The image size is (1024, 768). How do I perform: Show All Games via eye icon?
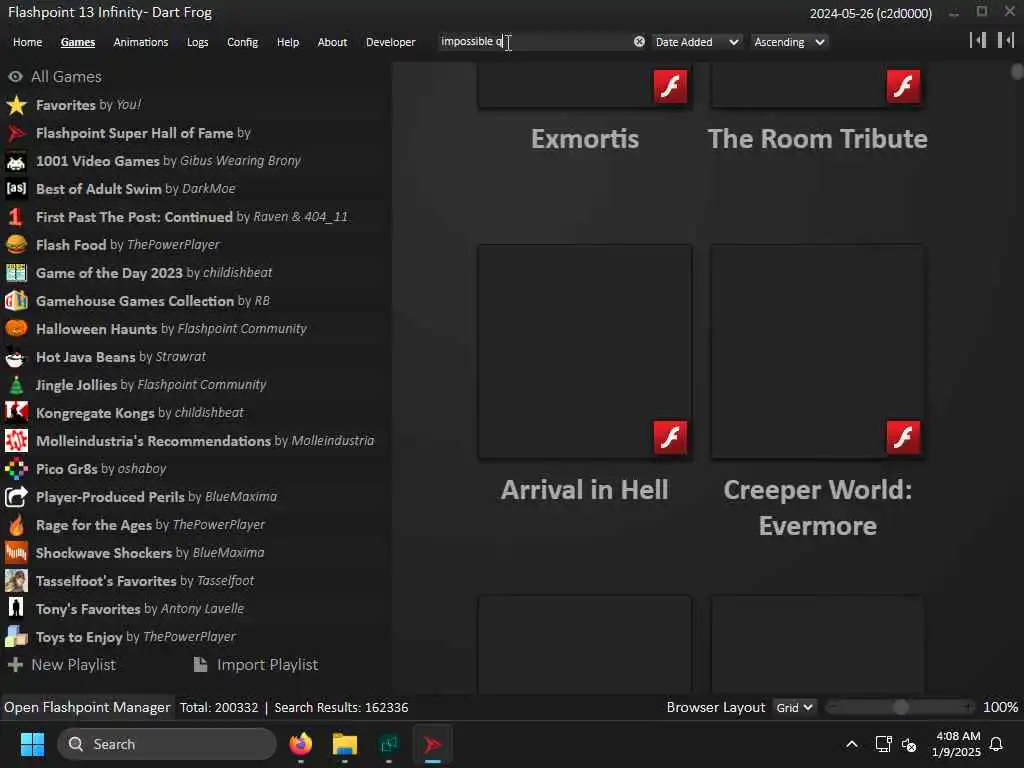coord(15,77)
